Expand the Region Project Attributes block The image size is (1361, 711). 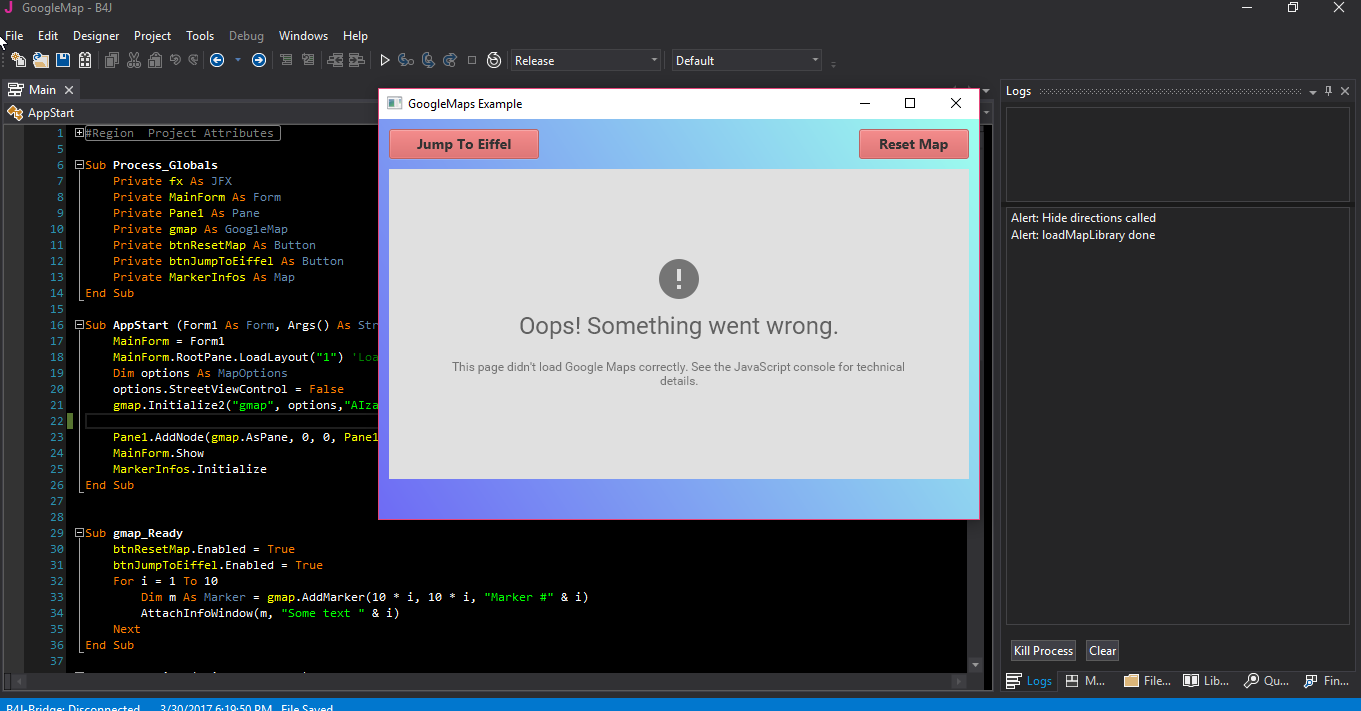pos(79,132)
